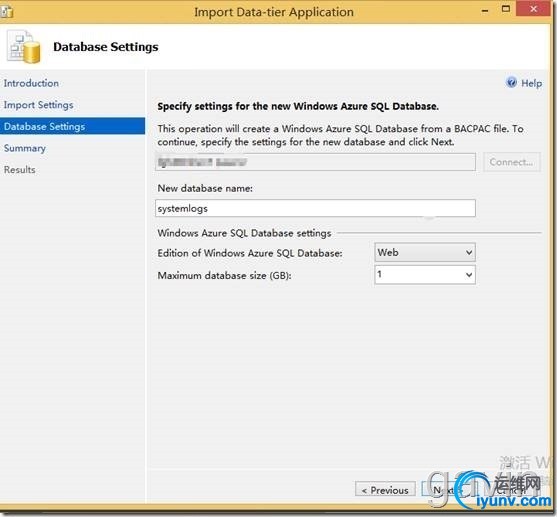Close the Import Data-tier Application window
557x517 pixels.
(533, 9)
